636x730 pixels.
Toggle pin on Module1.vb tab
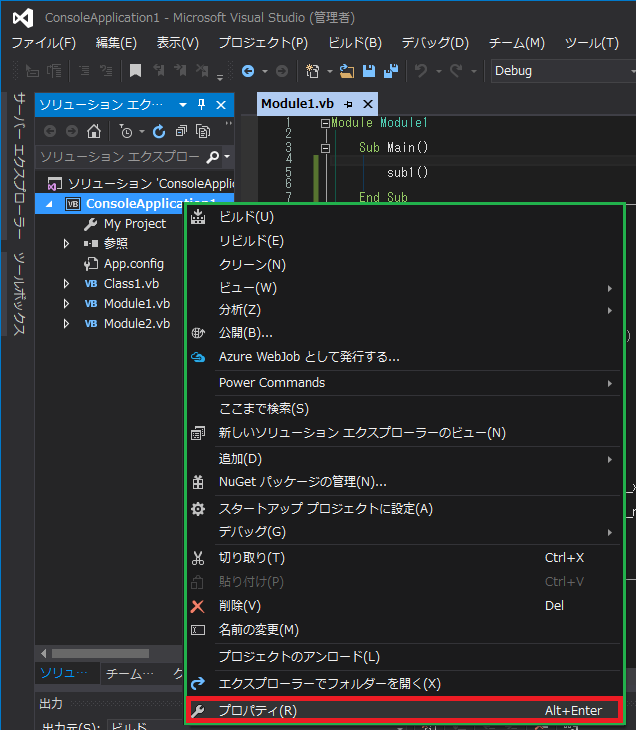click(348, 104)
